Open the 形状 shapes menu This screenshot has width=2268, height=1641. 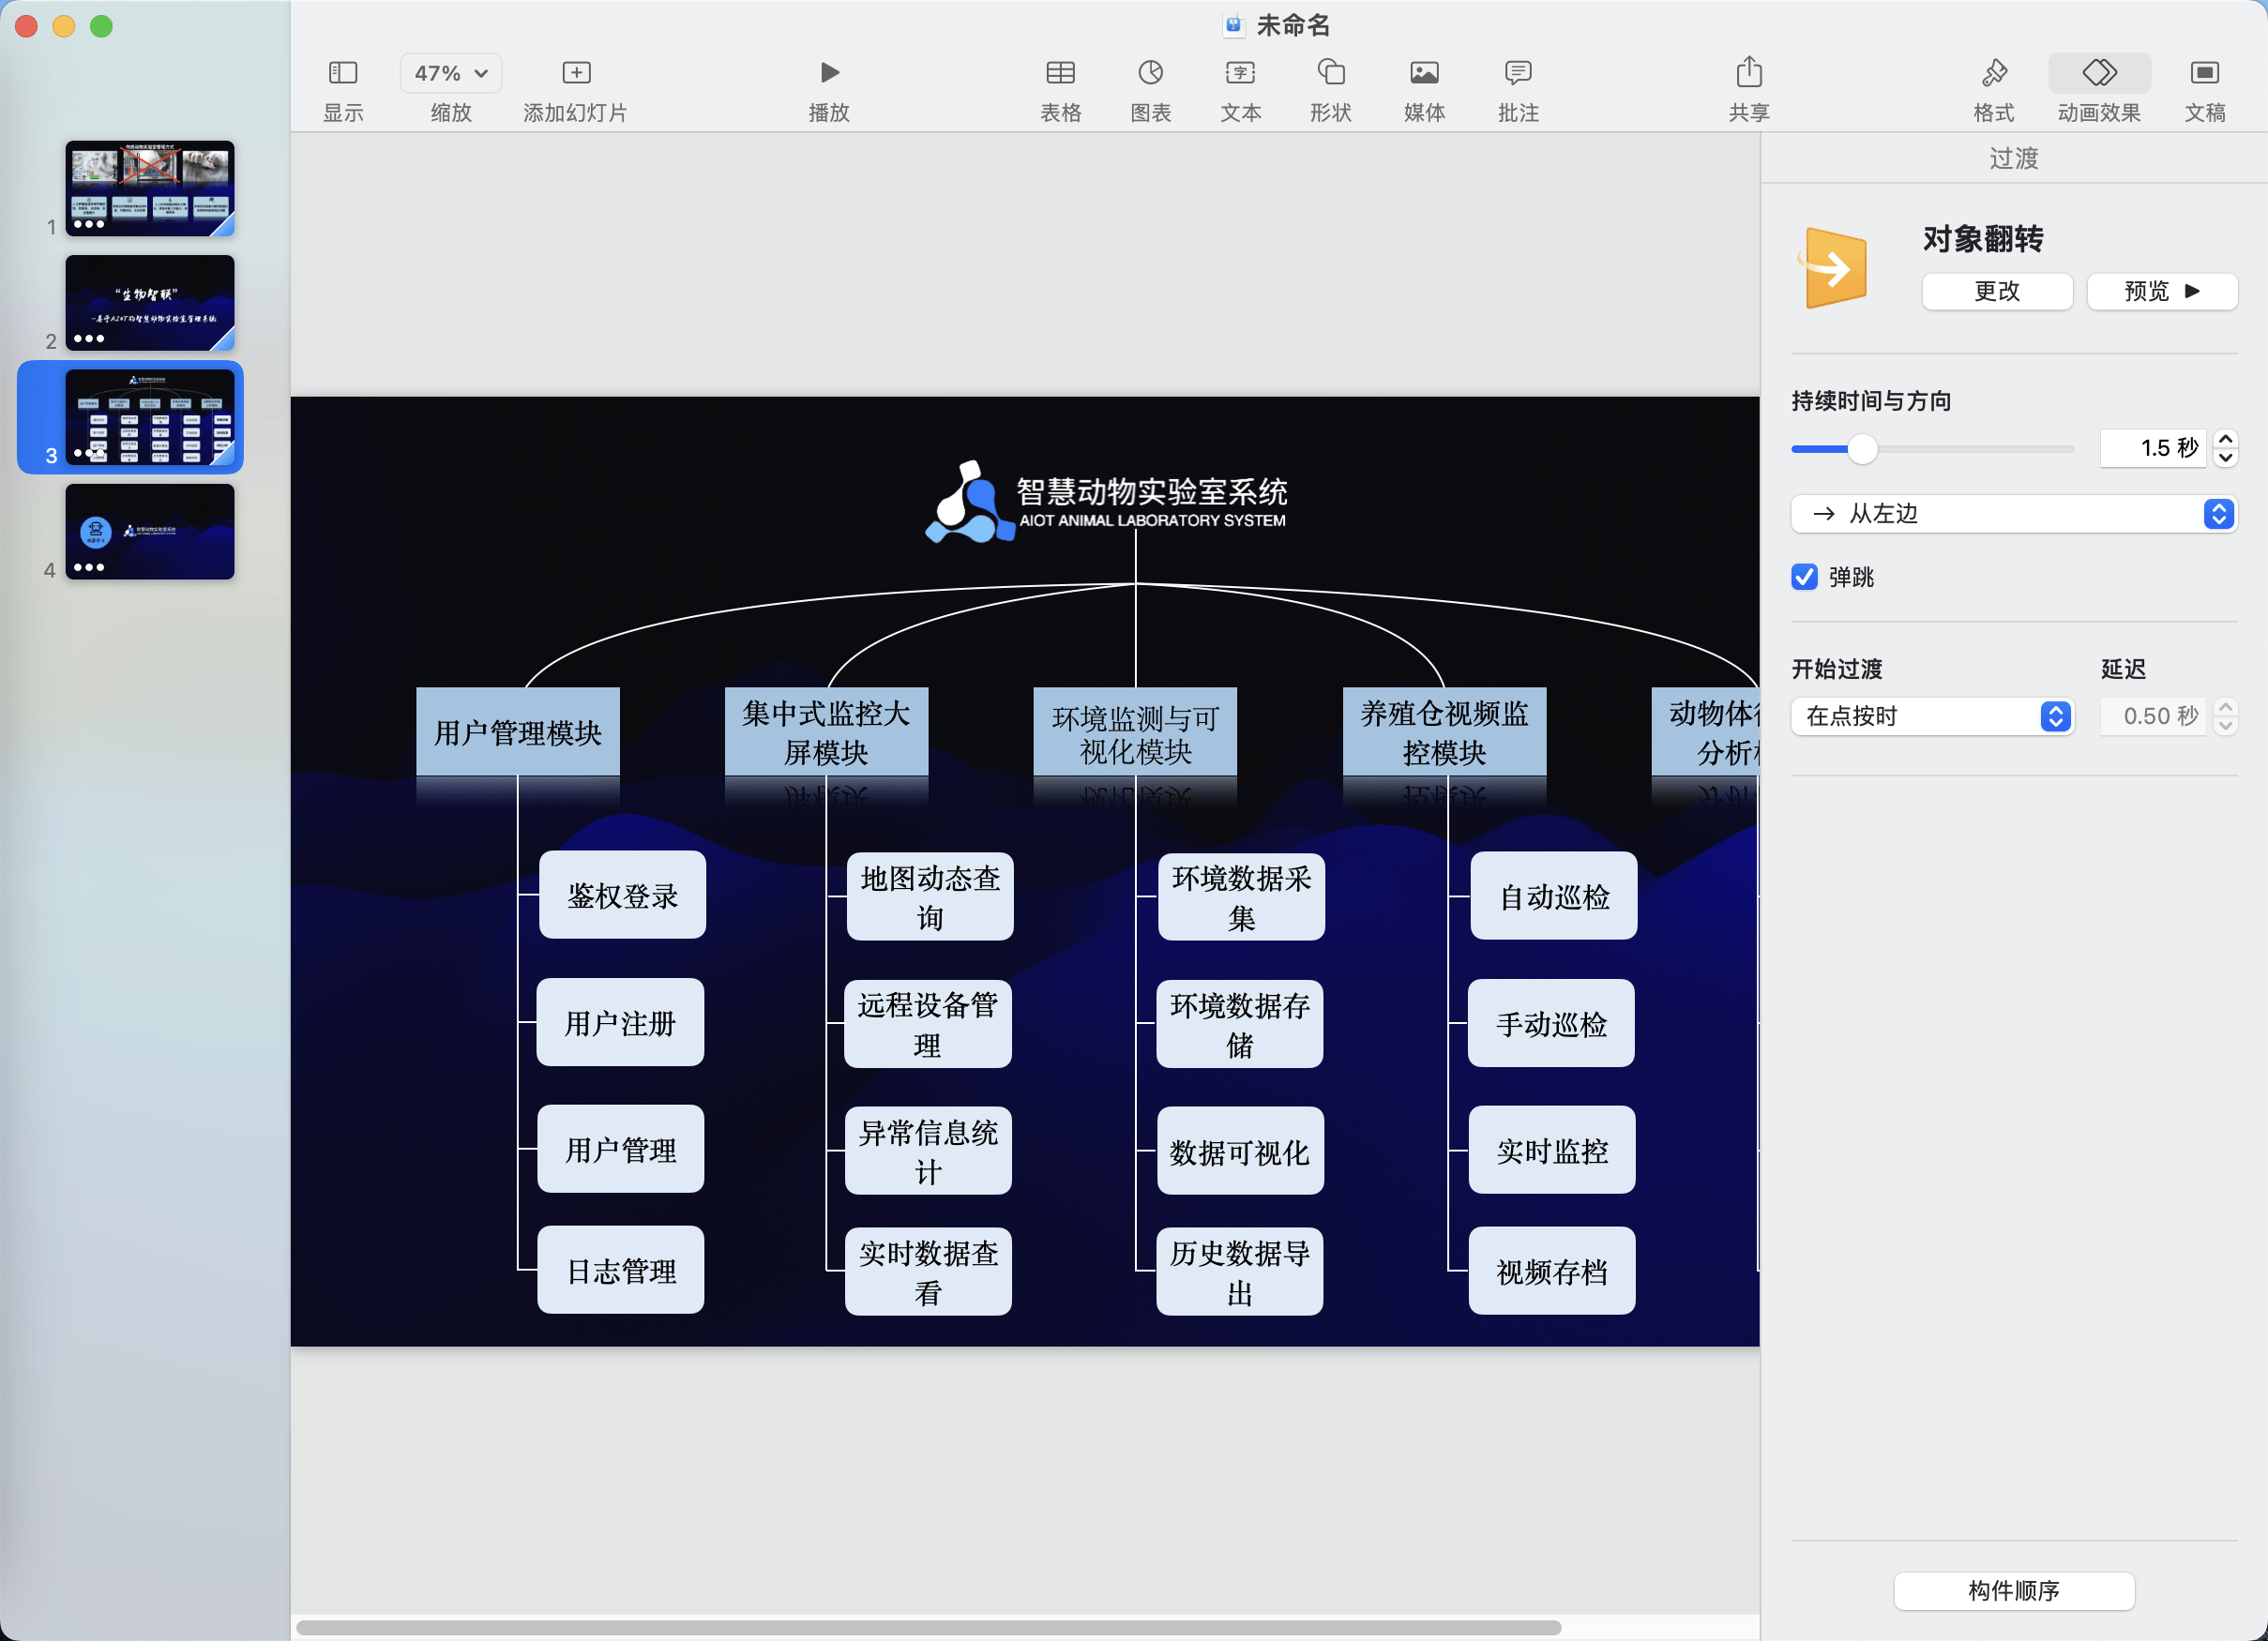pyautogui.click(x=1330, y=73)
